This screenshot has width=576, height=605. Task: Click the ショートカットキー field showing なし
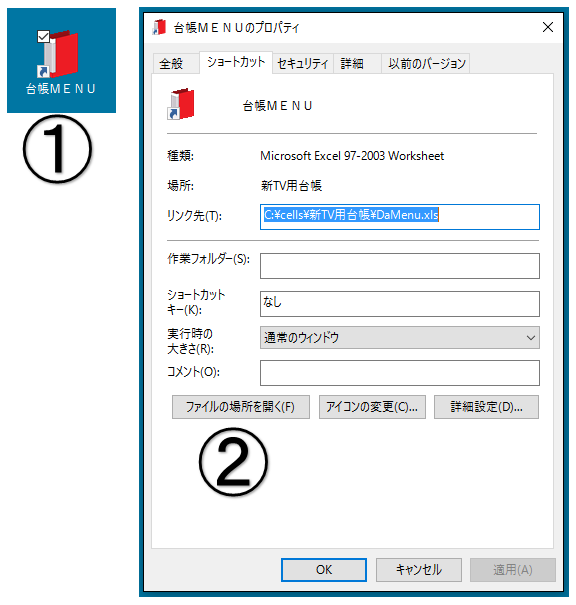click(x=400, y=304)
